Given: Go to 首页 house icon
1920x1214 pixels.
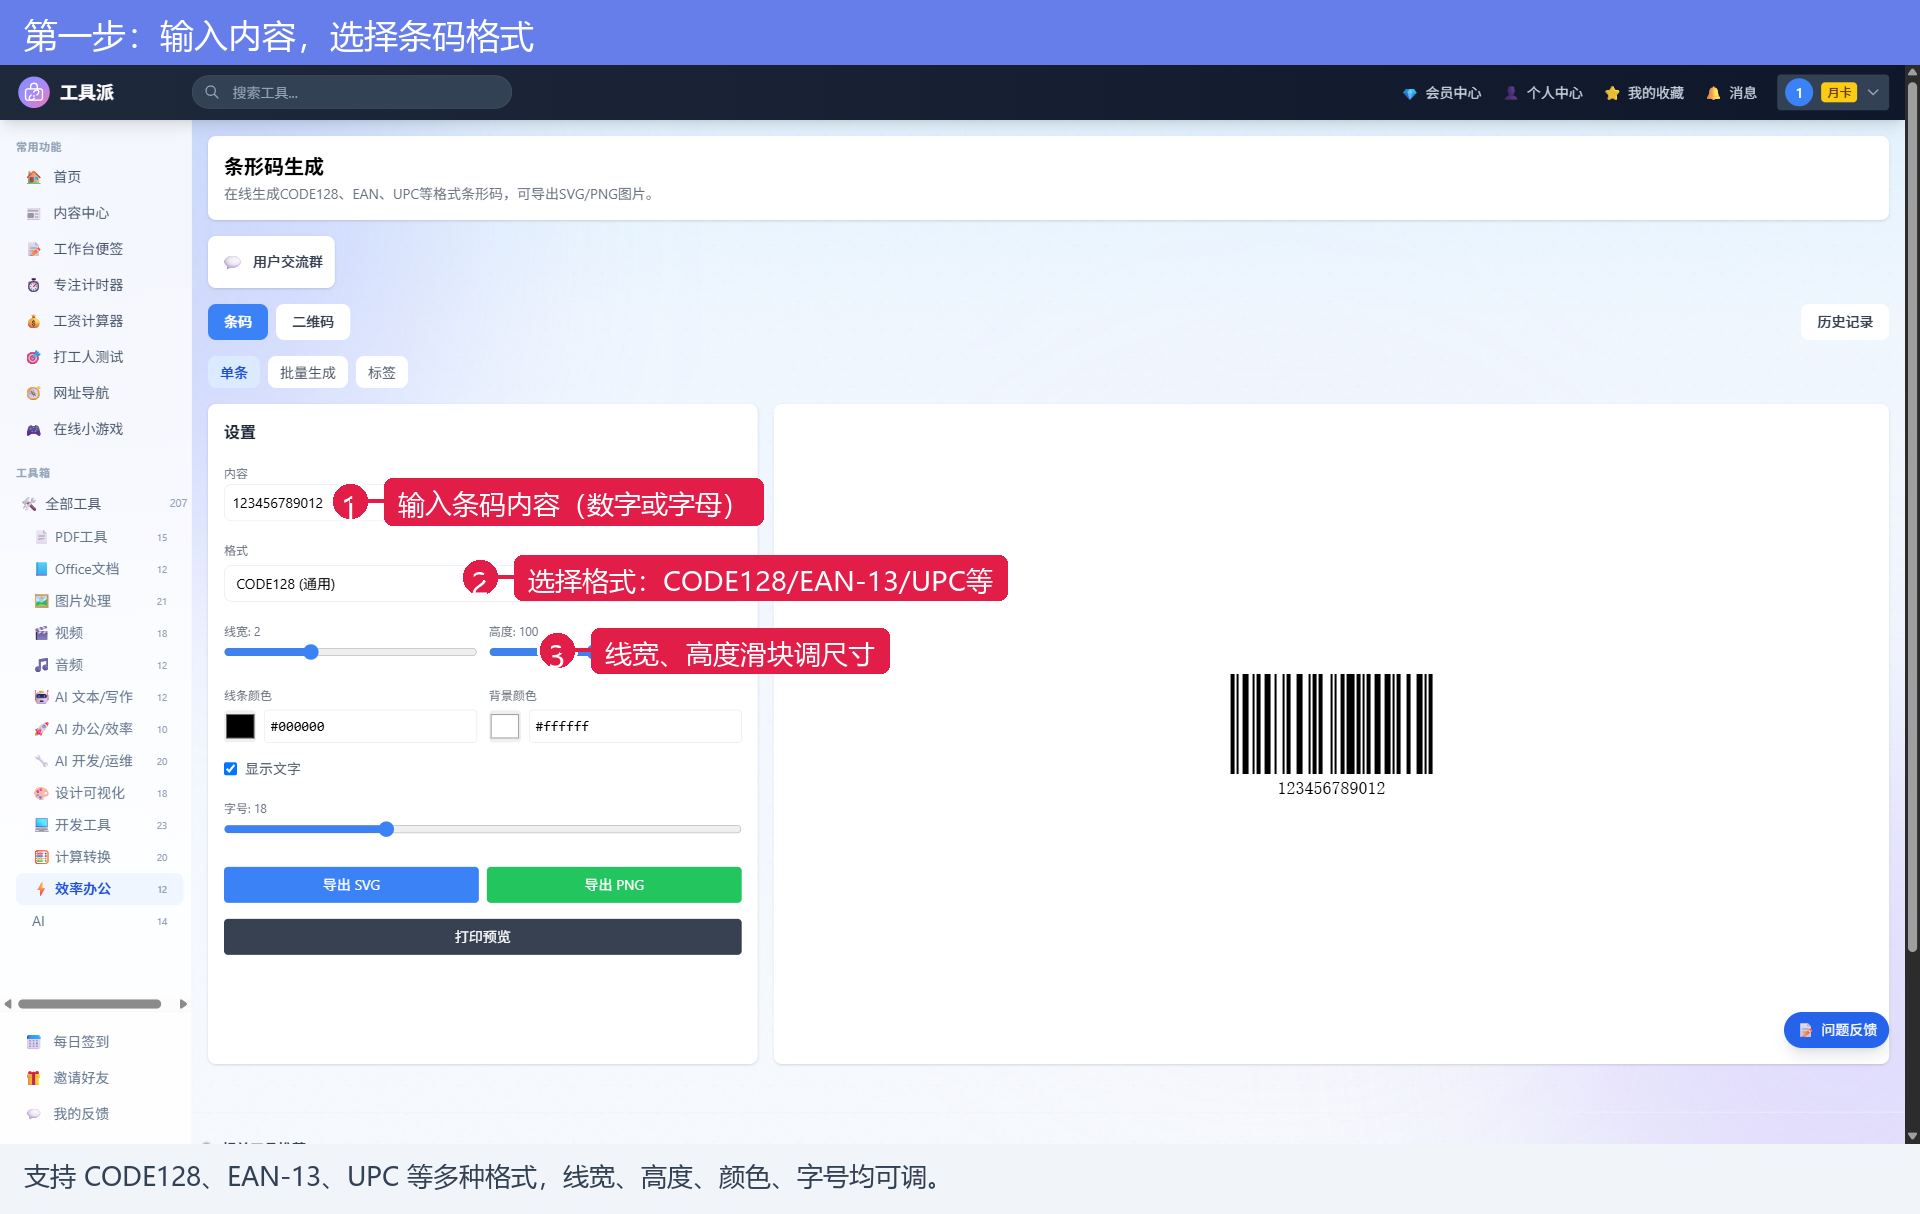Looking at the screenshot, I should pos(34,177).
